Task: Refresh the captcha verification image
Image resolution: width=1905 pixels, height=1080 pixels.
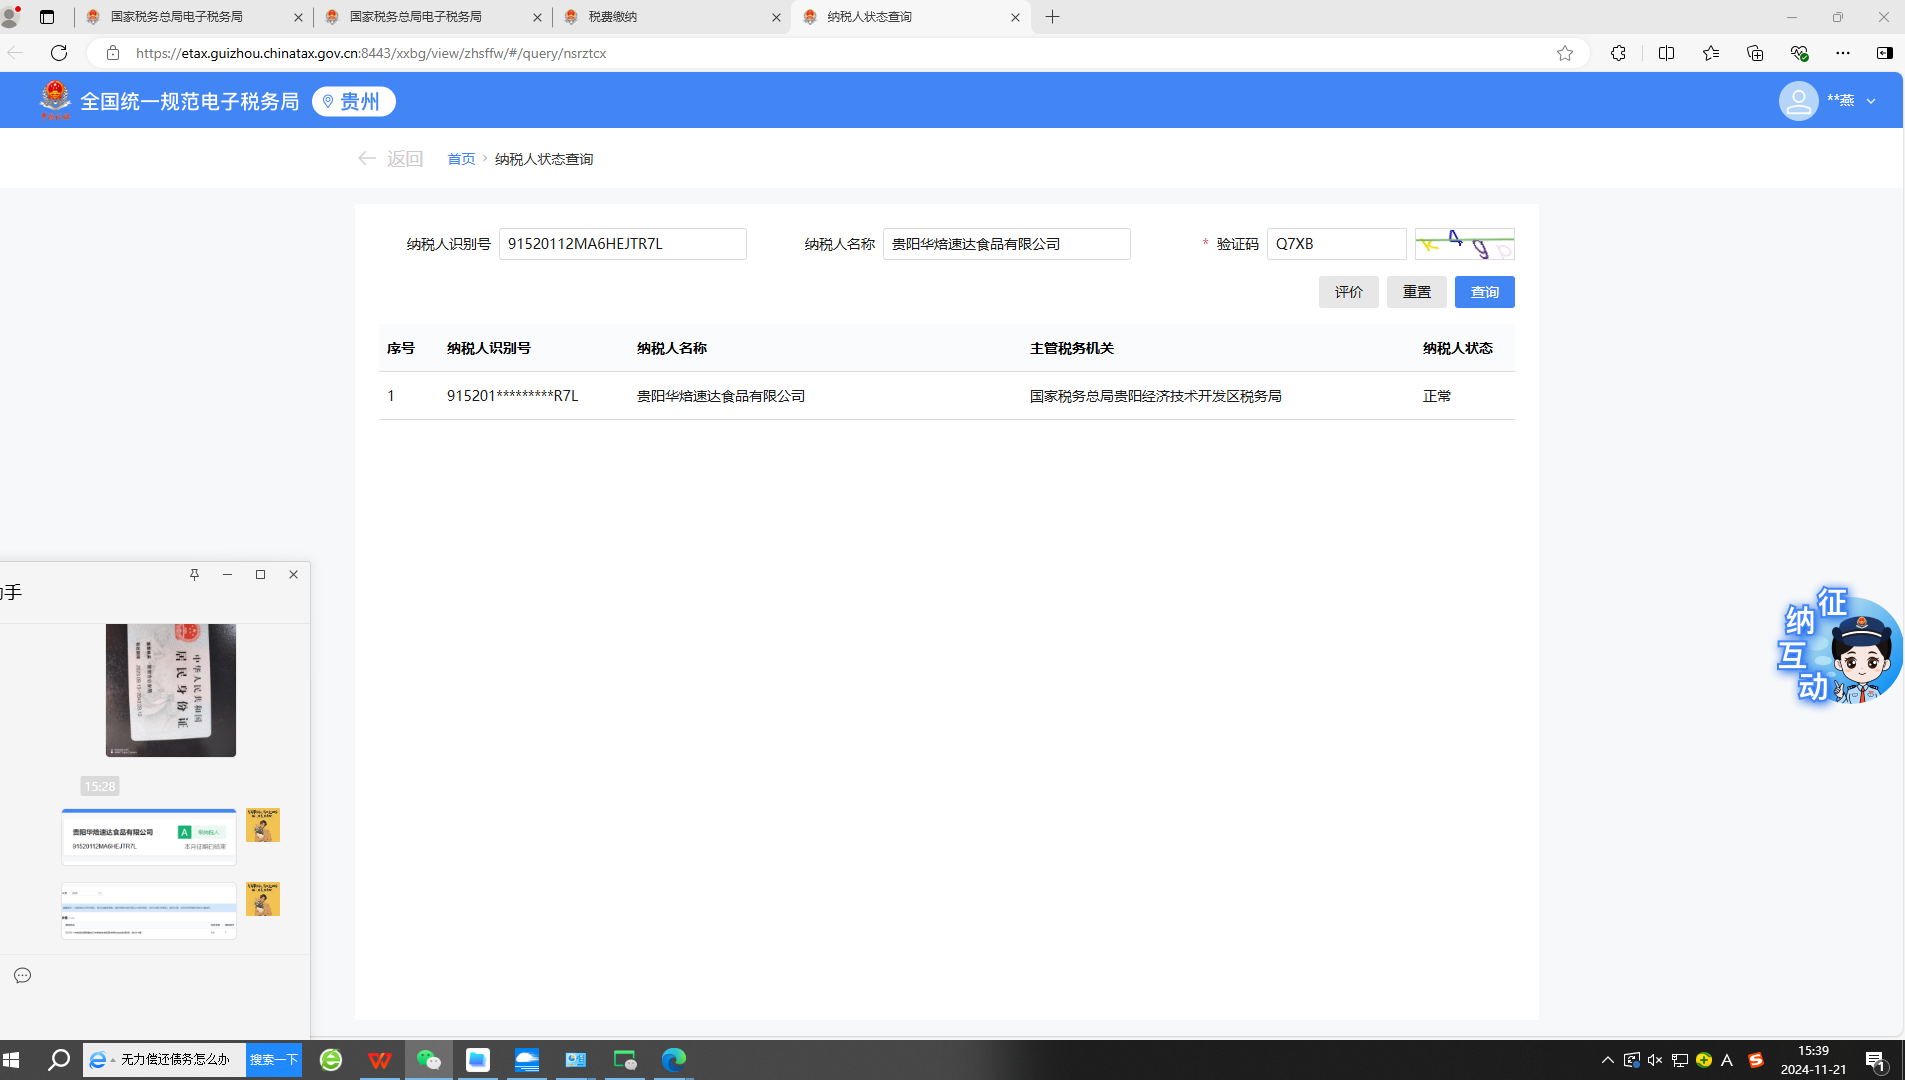Action: pos(1464,244)
